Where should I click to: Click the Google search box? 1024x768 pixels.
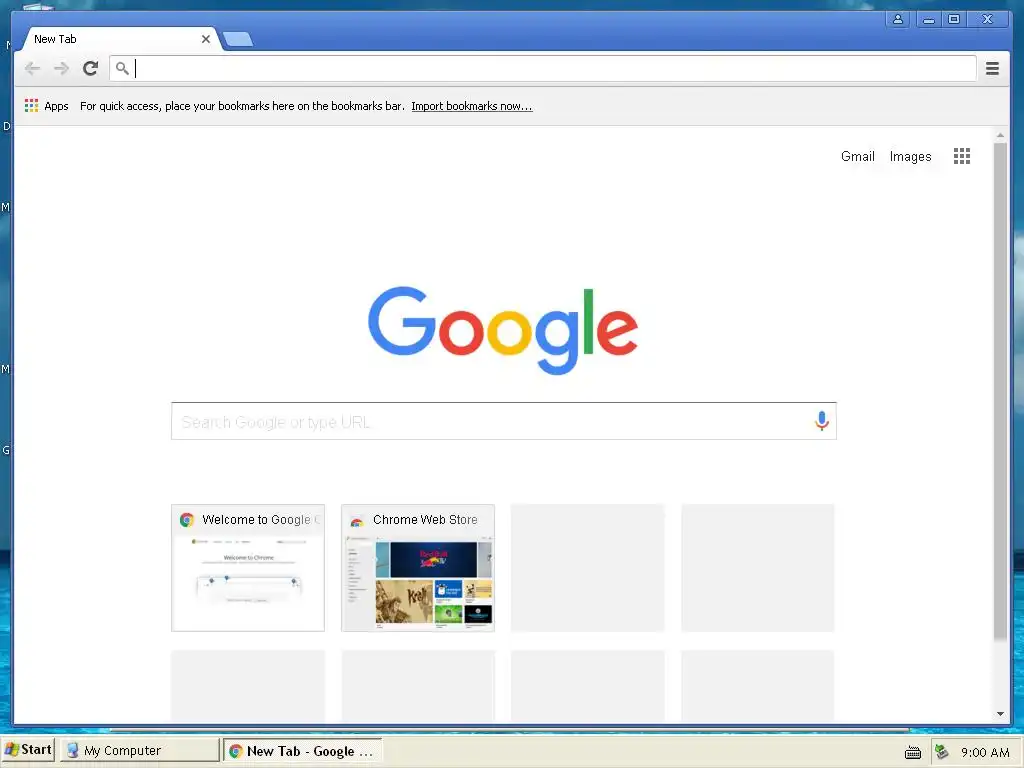504,421
